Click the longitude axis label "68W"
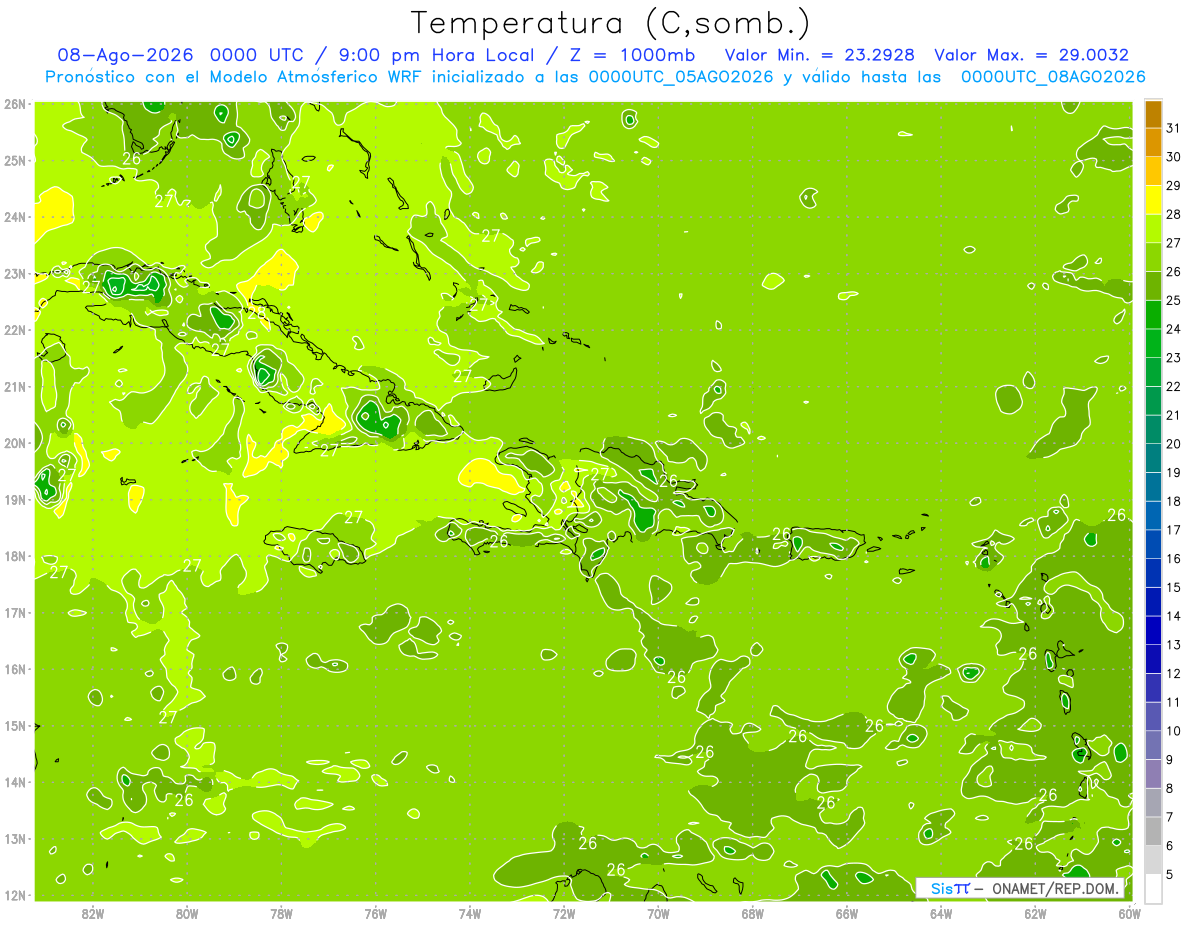 753,913
